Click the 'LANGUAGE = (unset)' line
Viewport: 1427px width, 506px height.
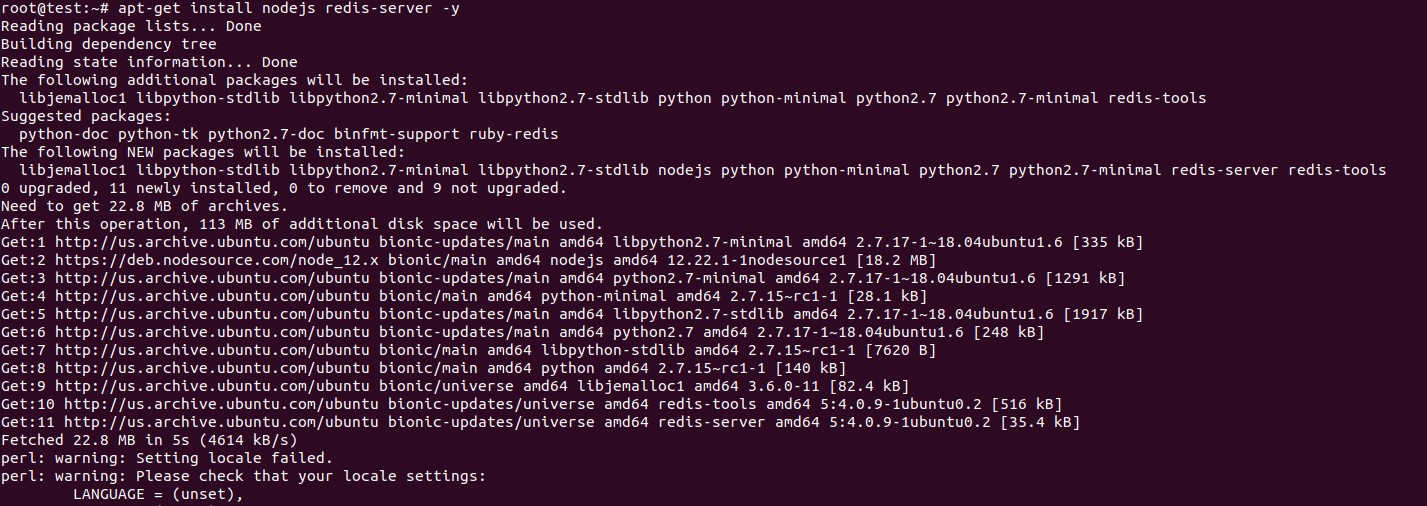click(x=158, y=494)
